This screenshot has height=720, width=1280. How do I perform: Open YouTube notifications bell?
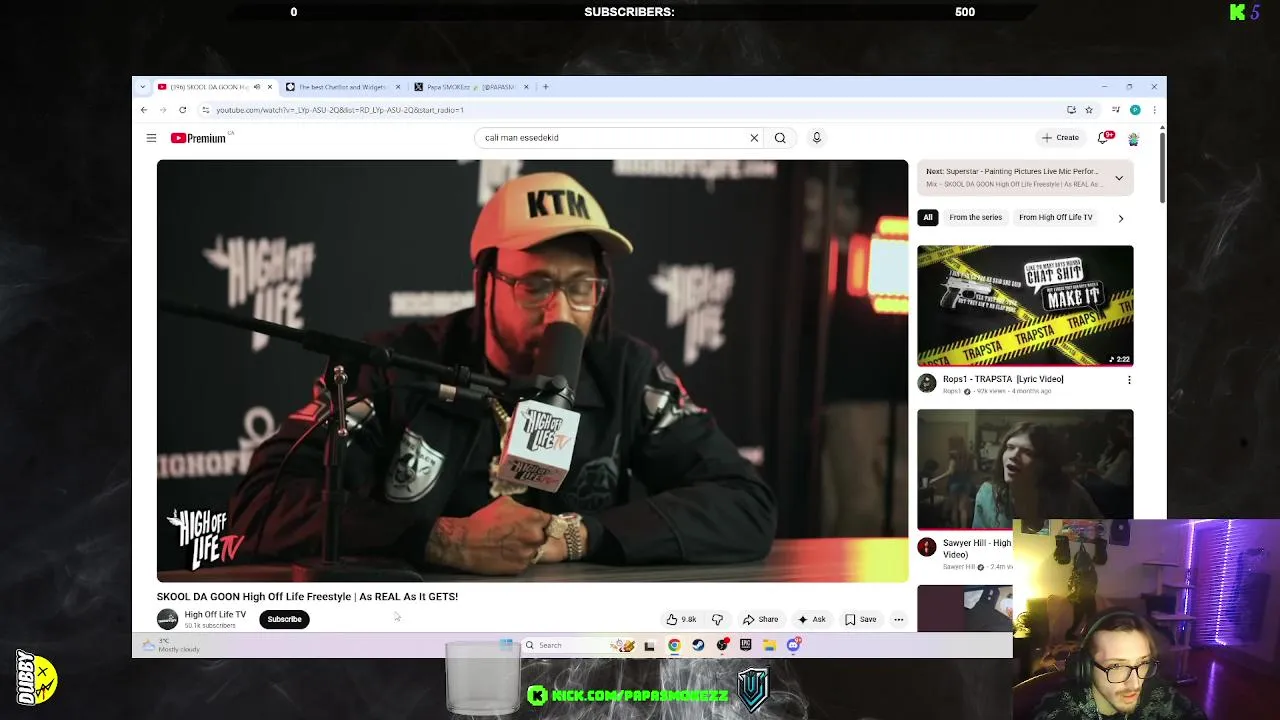click(x=1104, y=138)
